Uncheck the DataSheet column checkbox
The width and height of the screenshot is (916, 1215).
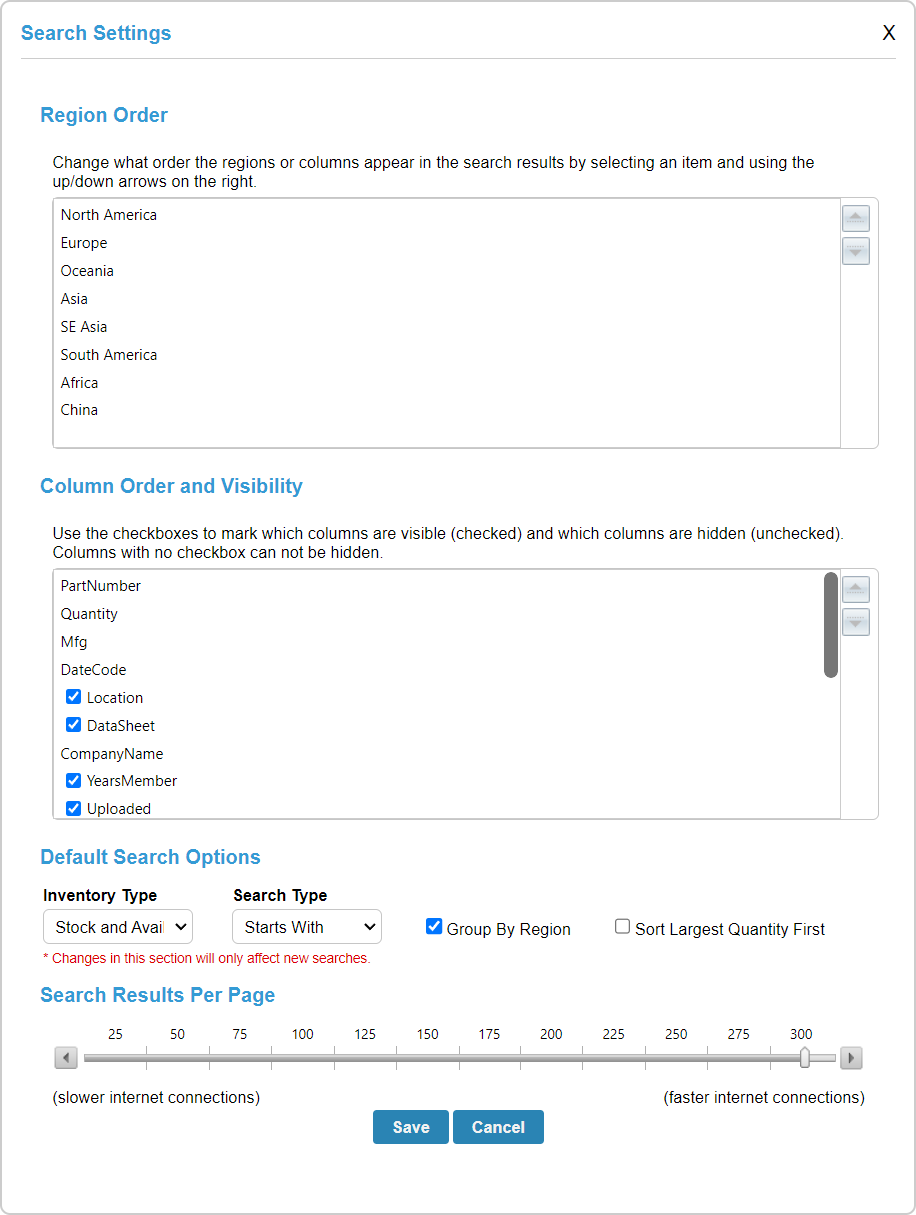(73, 725)
